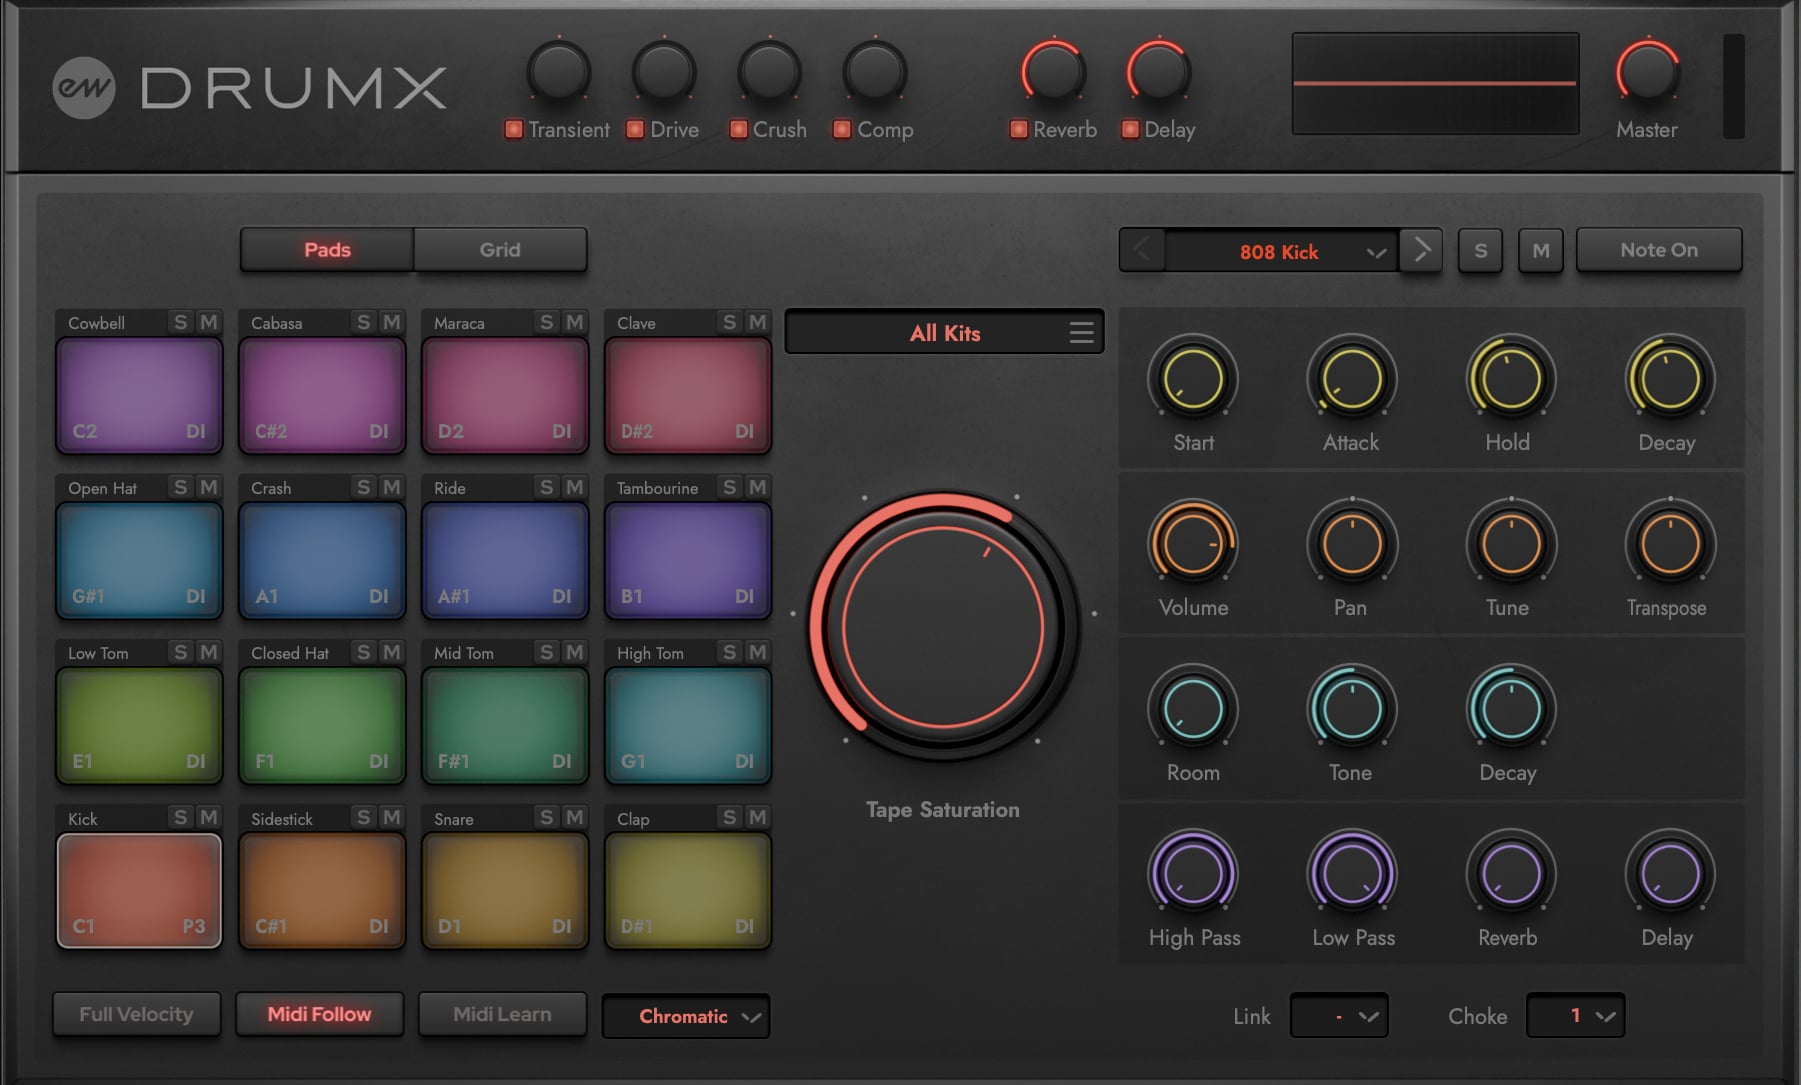Mute the Mid Tom pad

[x=574, y=652]
